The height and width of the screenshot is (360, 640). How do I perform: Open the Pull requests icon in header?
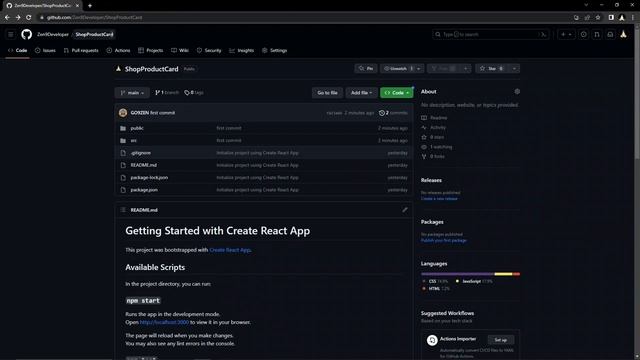597,35
